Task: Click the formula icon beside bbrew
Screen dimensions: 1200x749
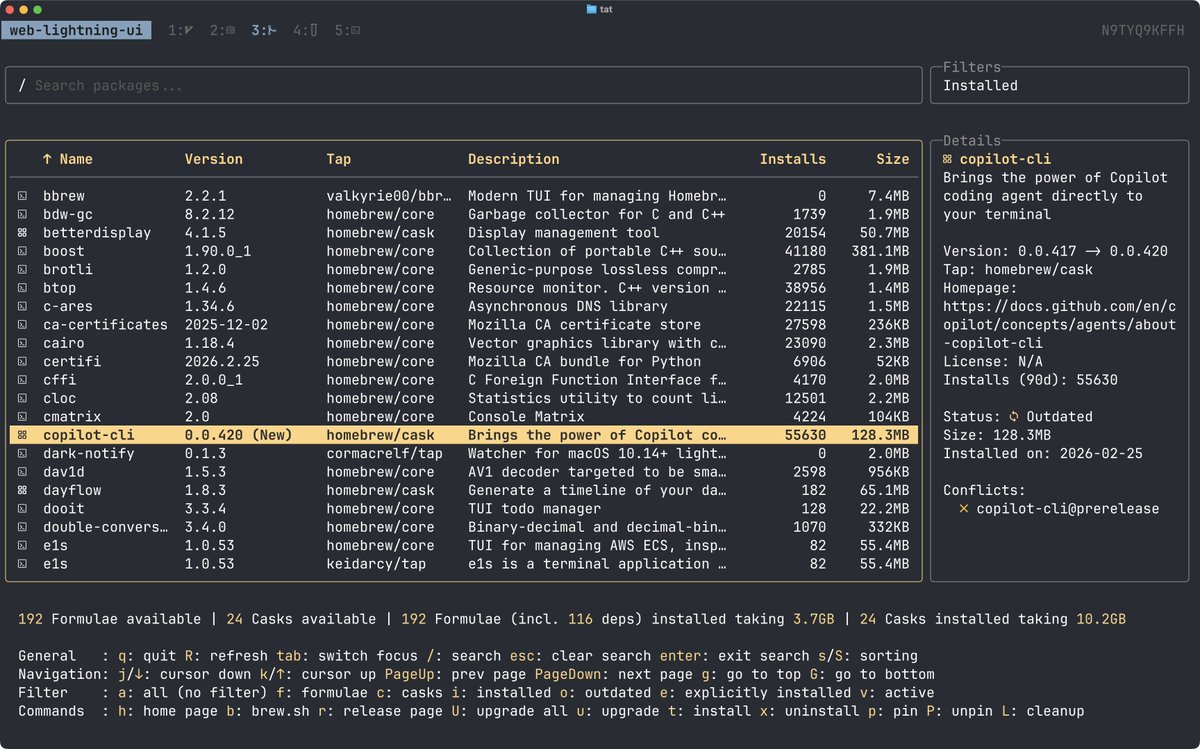Action: (22, 196)
